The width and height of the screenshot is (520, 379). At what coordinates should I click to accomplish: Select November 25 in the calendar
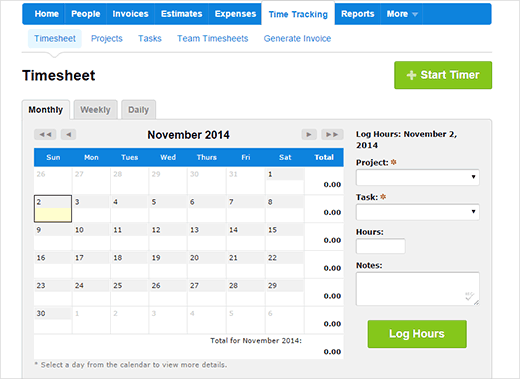(130, 292)
